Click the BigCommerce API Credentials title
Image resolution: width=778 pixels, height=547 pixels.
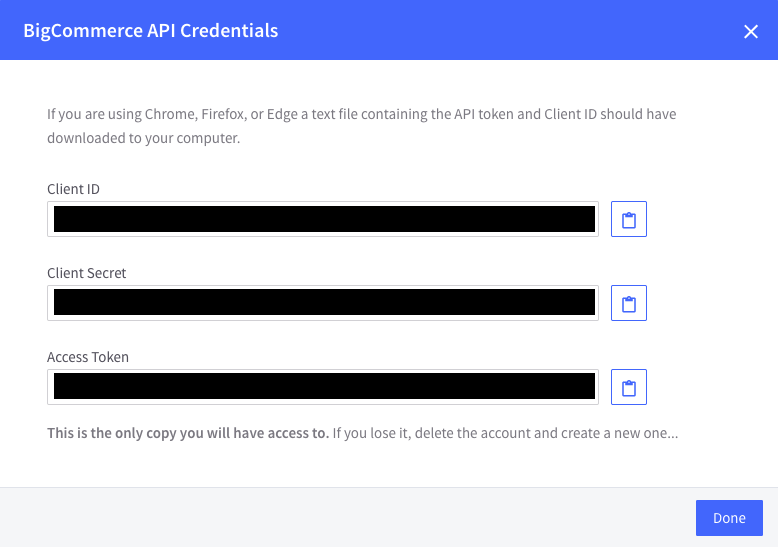click(x=150, y=31)
